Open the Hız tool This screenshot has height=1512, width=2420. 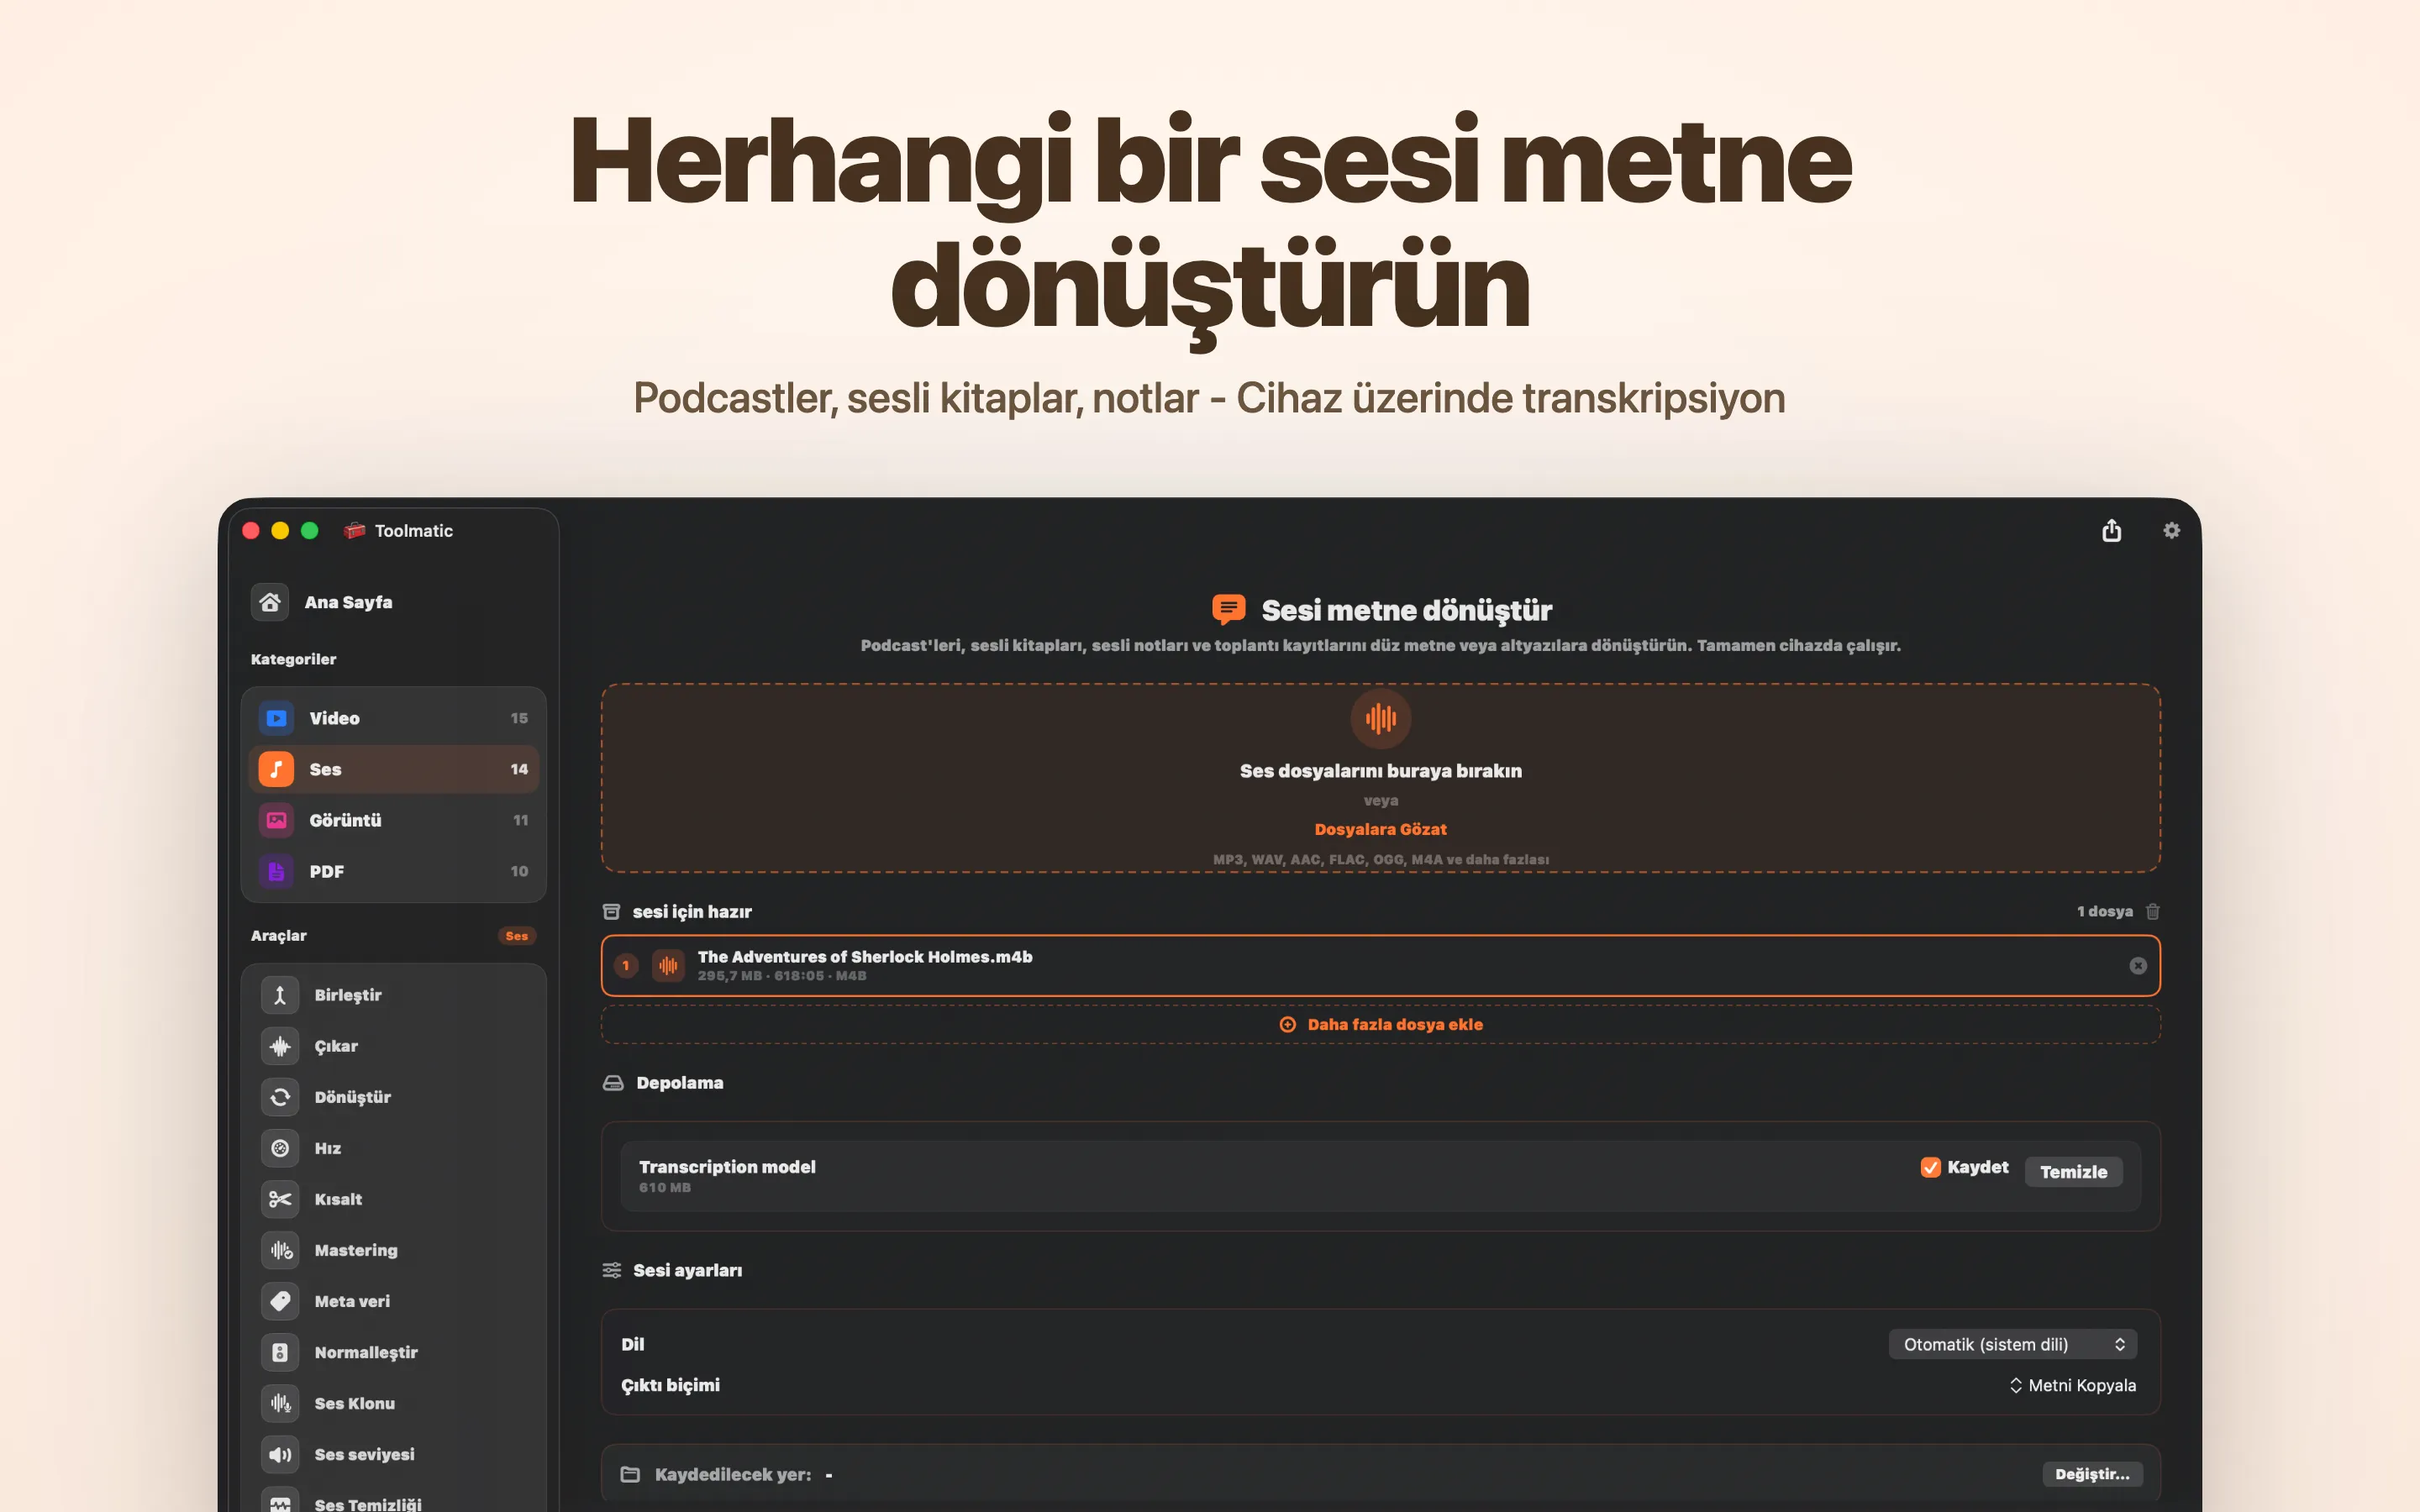pyautogui.click(x=393, y=1148)
